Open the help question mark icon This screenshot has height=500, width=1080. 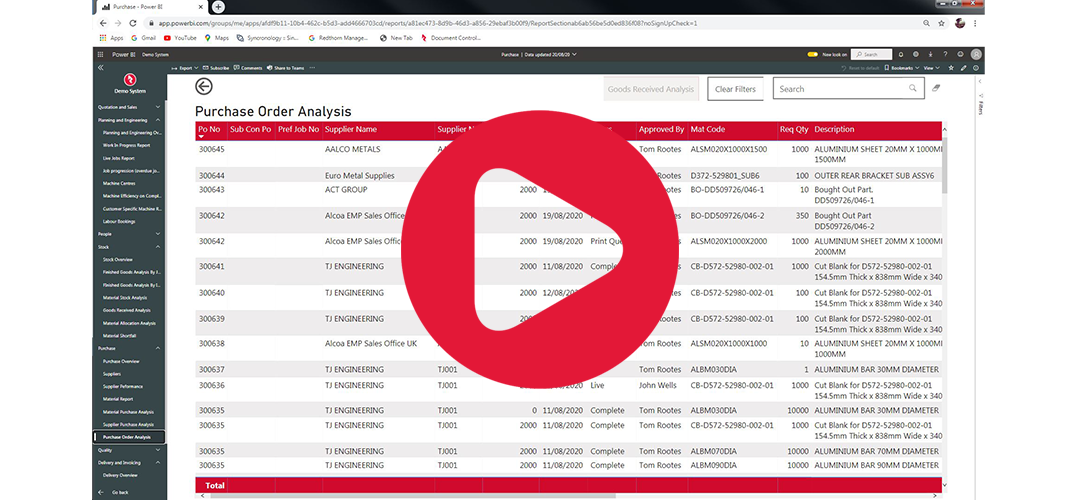coord(945,54)
